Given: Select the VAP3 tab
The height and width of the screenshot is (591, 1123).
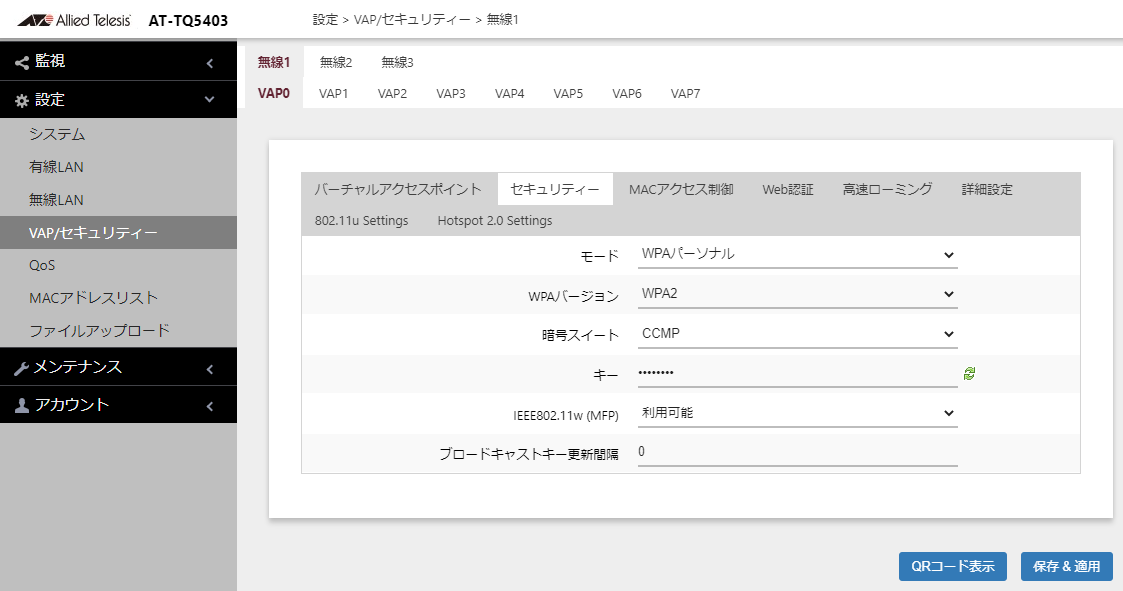Looking at the screenshot, I should pyautogui.click(x=450, y=94).
